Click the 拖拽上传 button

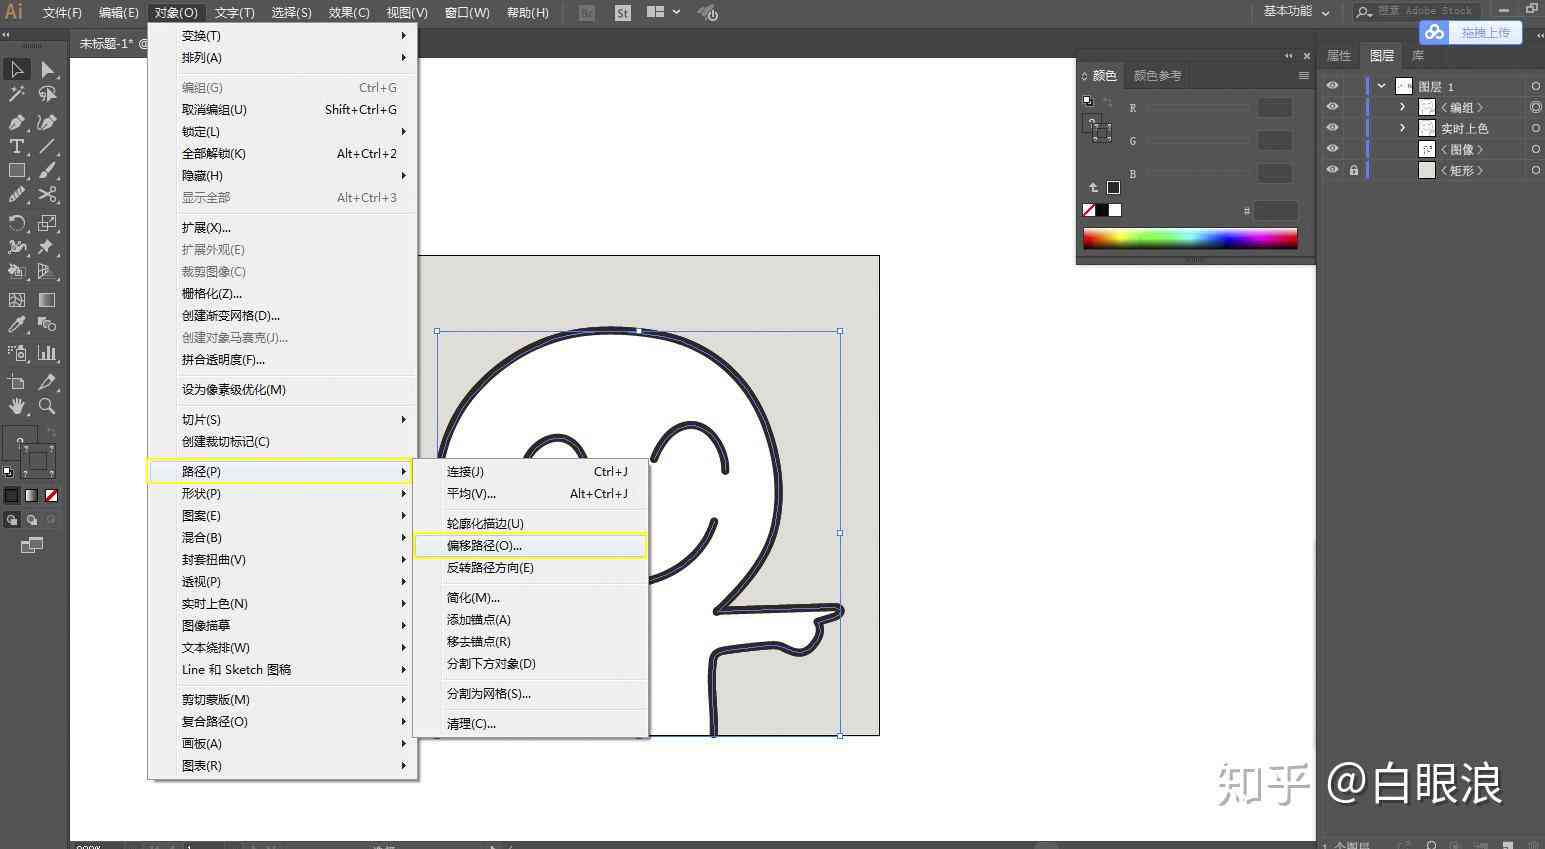[x=1472, y=33]
